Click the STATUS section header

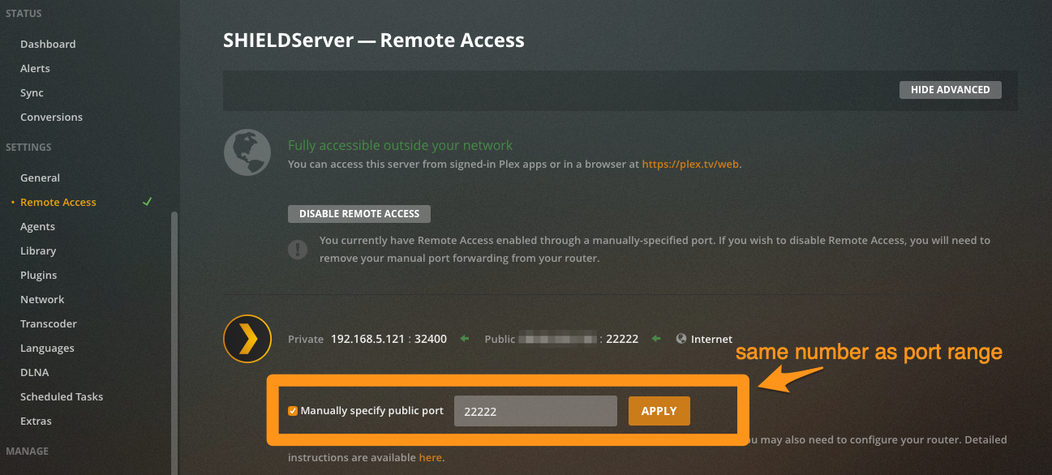point(23,13)
